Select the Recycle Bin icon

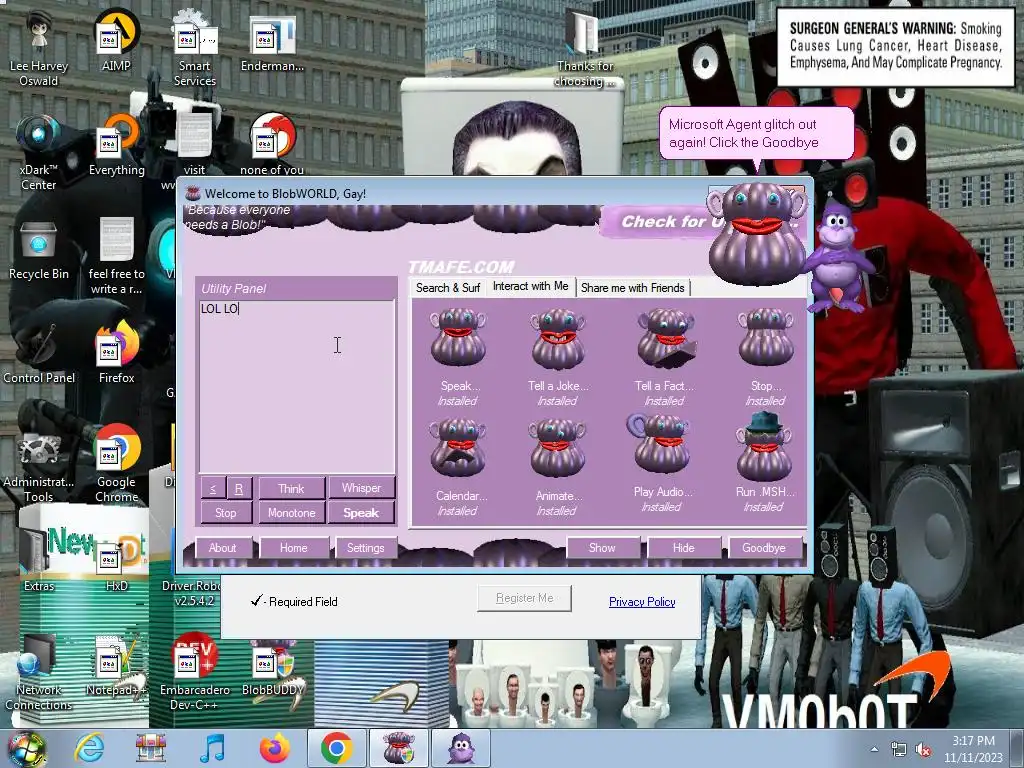point(39,251)
